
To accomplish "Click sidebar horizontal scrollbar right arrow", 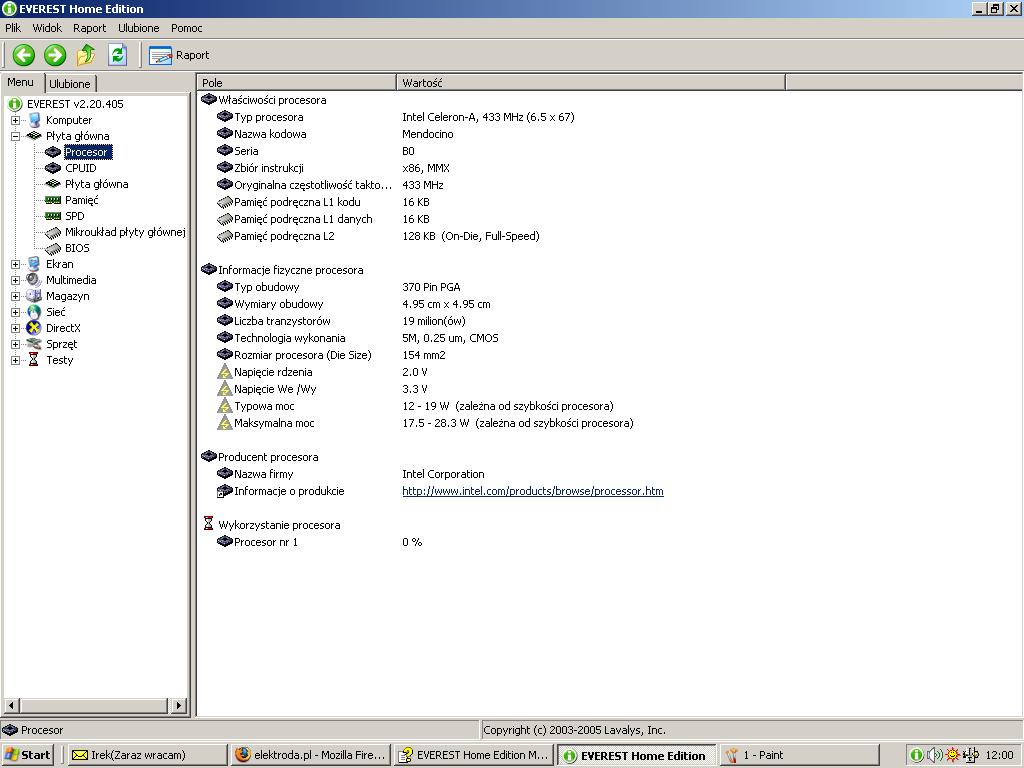I will 179,705.
